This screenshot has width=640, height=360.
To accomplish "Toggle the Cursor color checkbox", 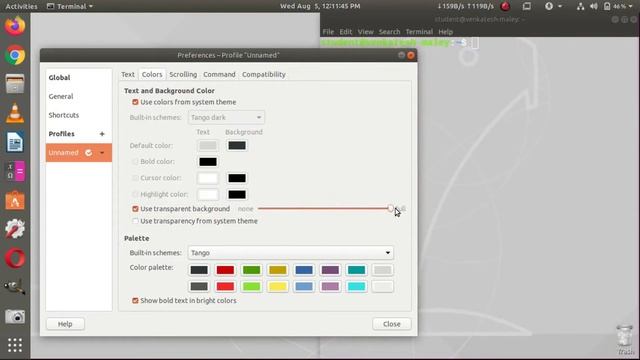I will [x=135, y=178].
